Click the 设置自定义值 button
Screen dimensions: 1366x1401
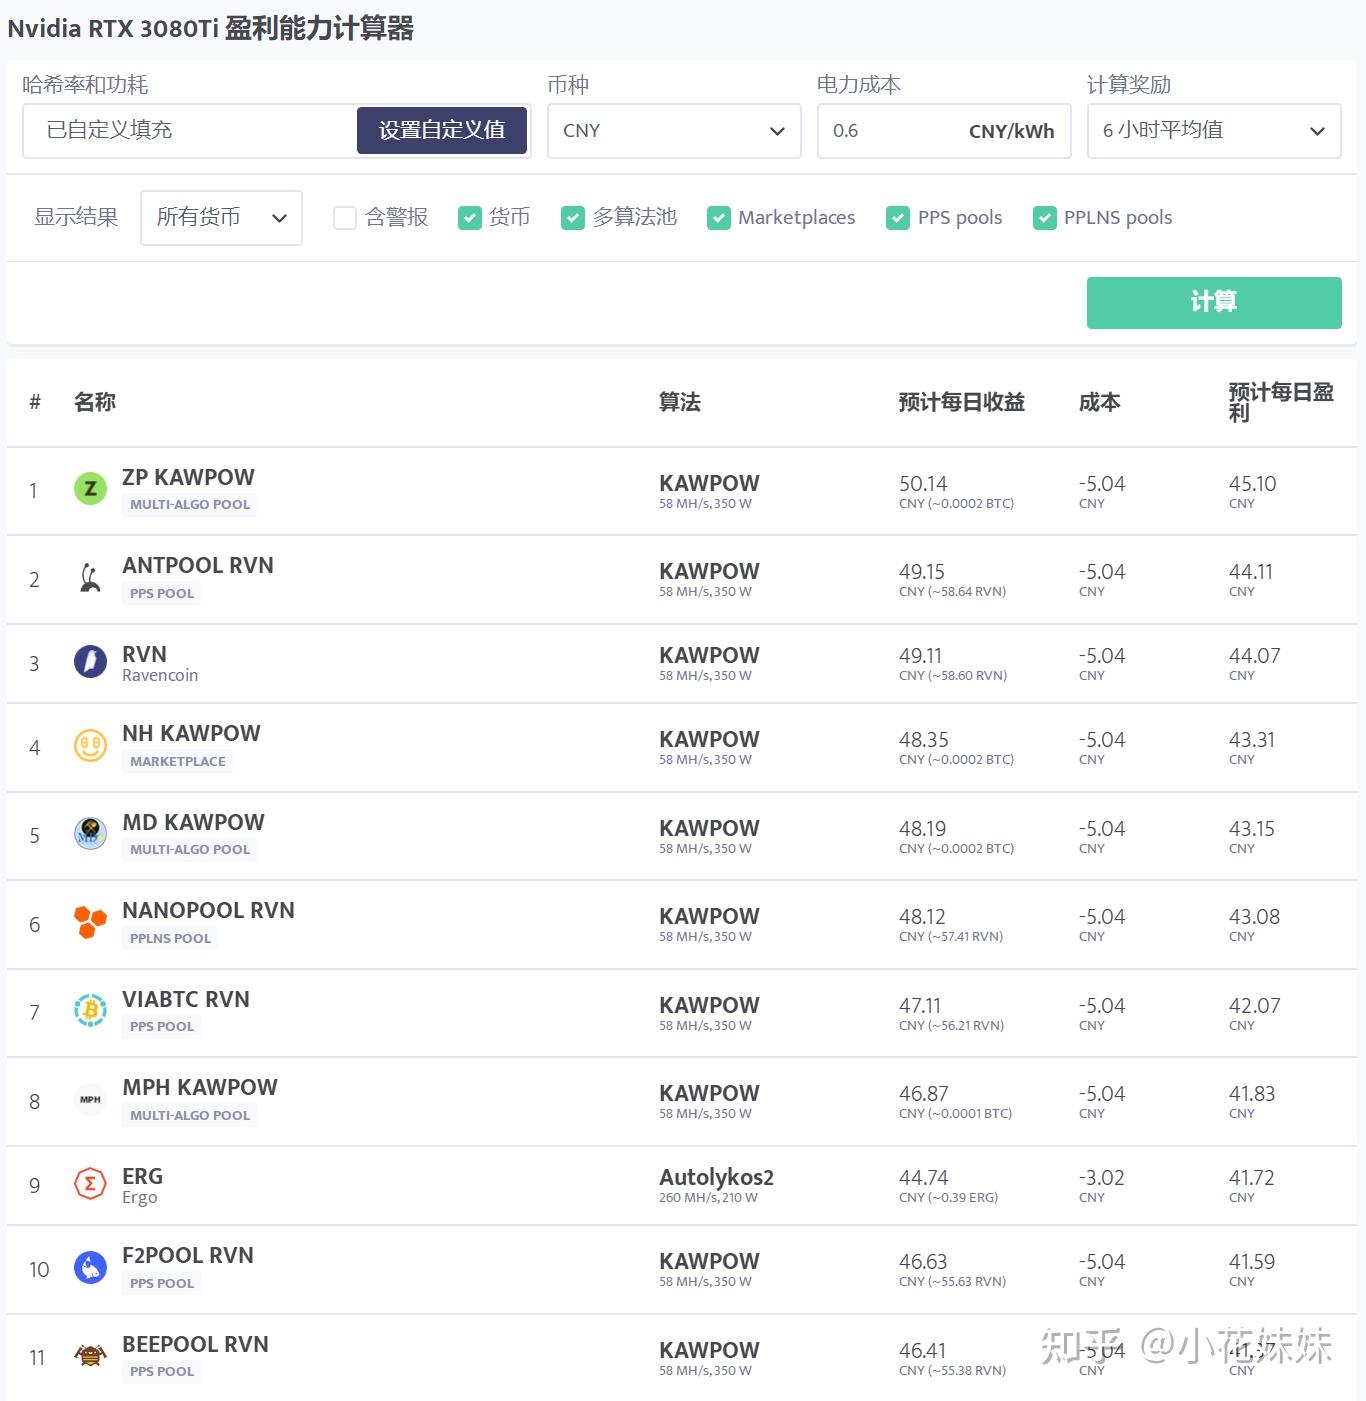coord(442,131)
